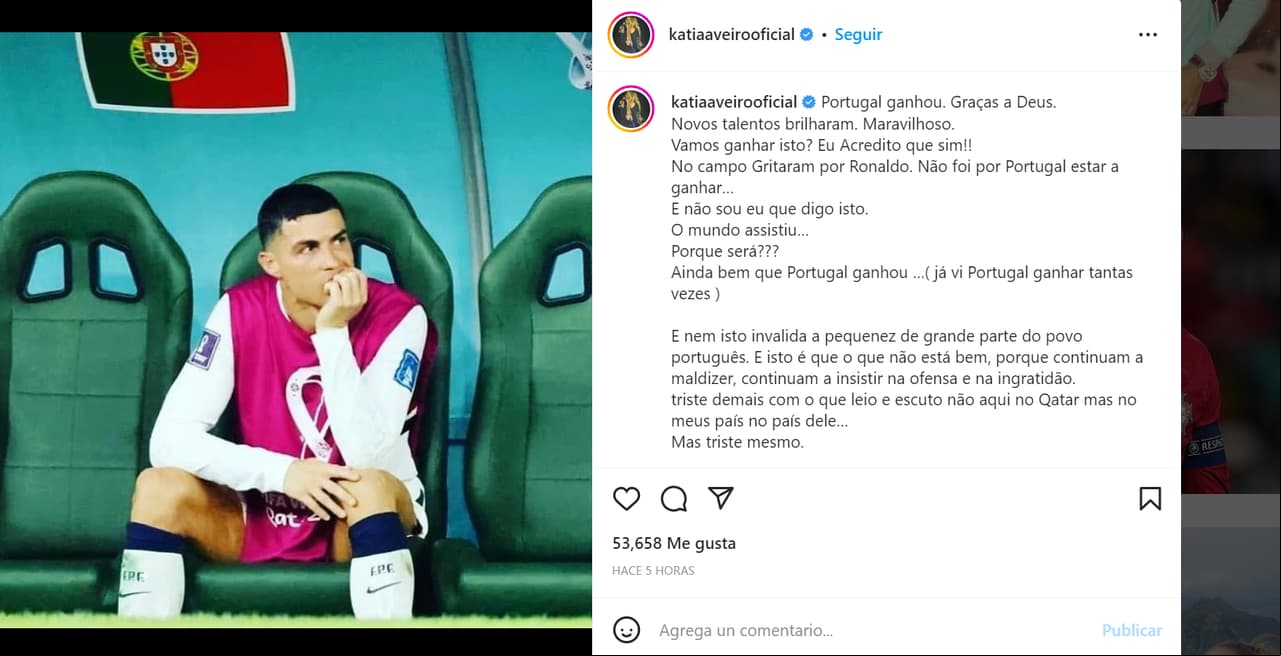Click the verified badge next to caption username
The width and height of the screenshot is (1281, 656).
pos(809,102)
